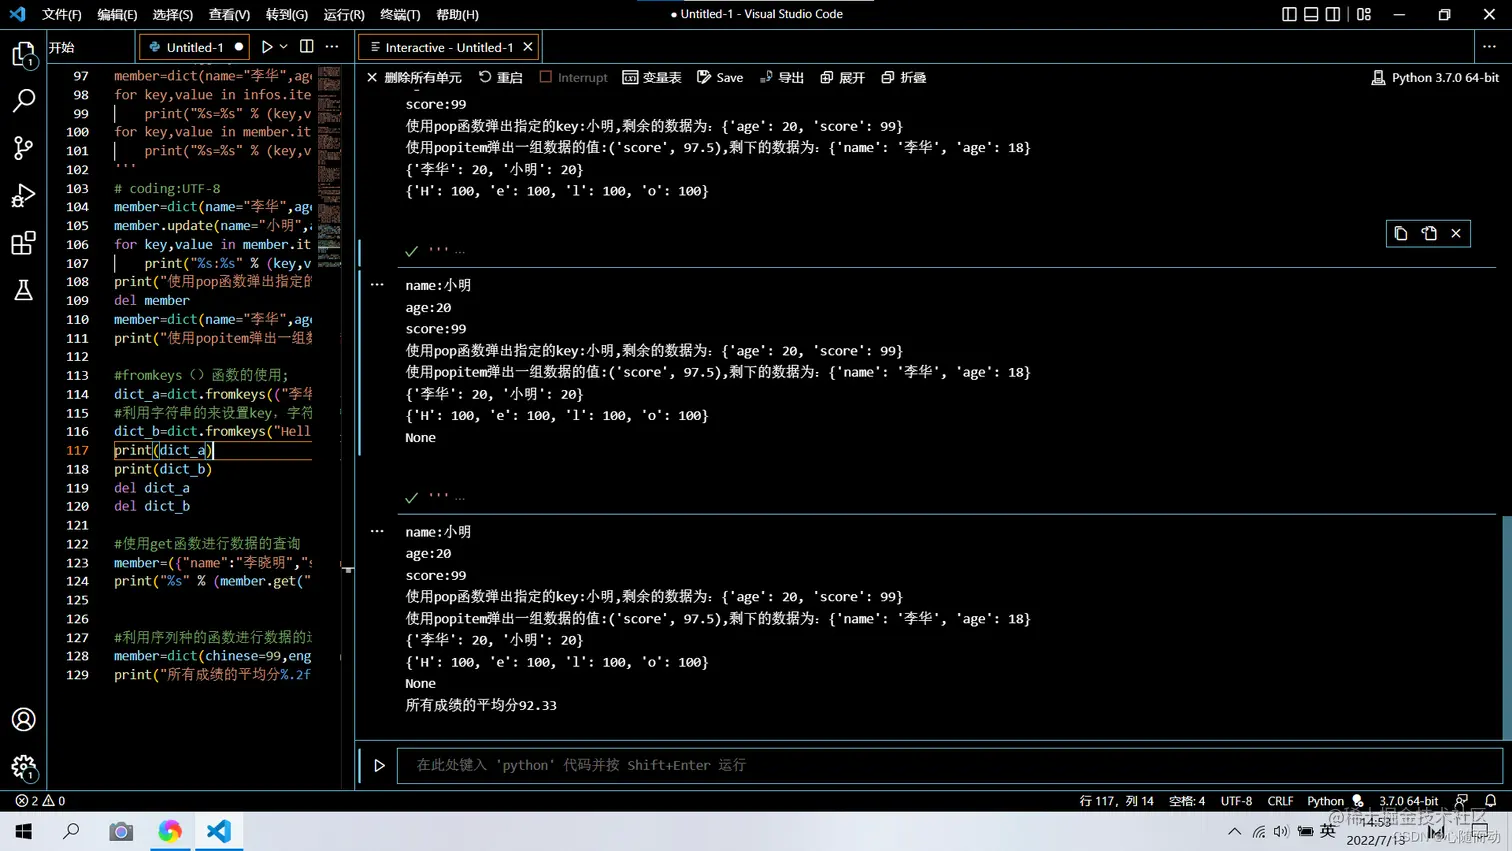The height and width of the screenshot is (851, 1512).
Task: Click the 3.7.0 64-bit interpreter status
Action: coord(1408,800)
